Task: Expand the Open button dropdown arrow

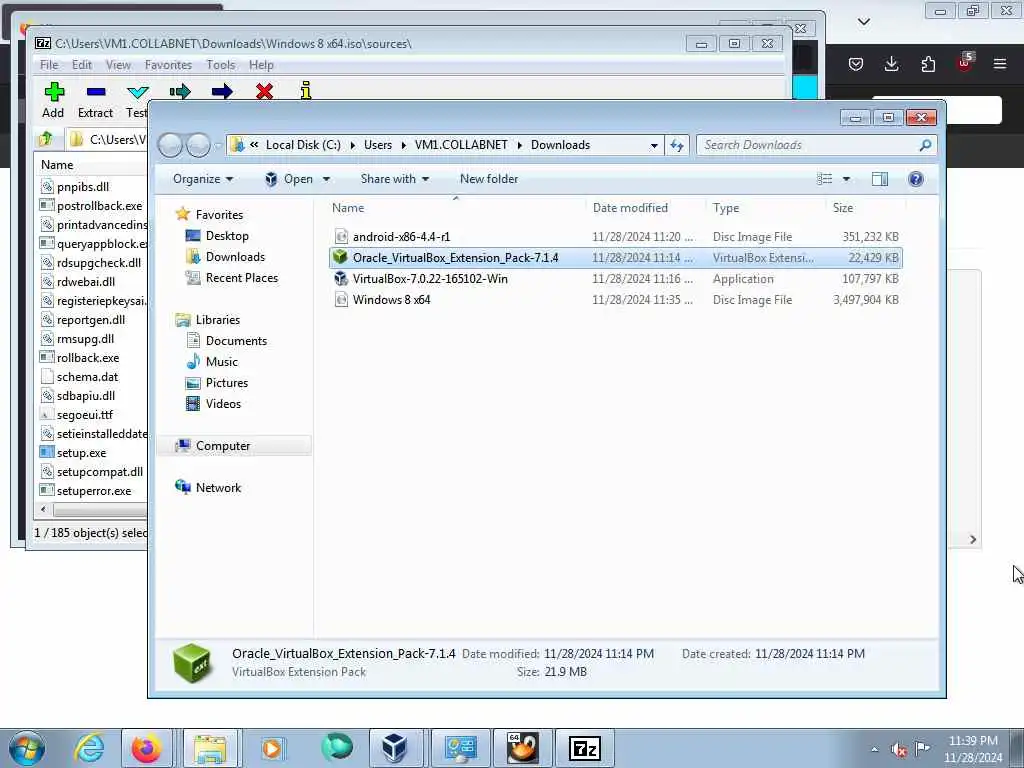Action: [326, 179]
